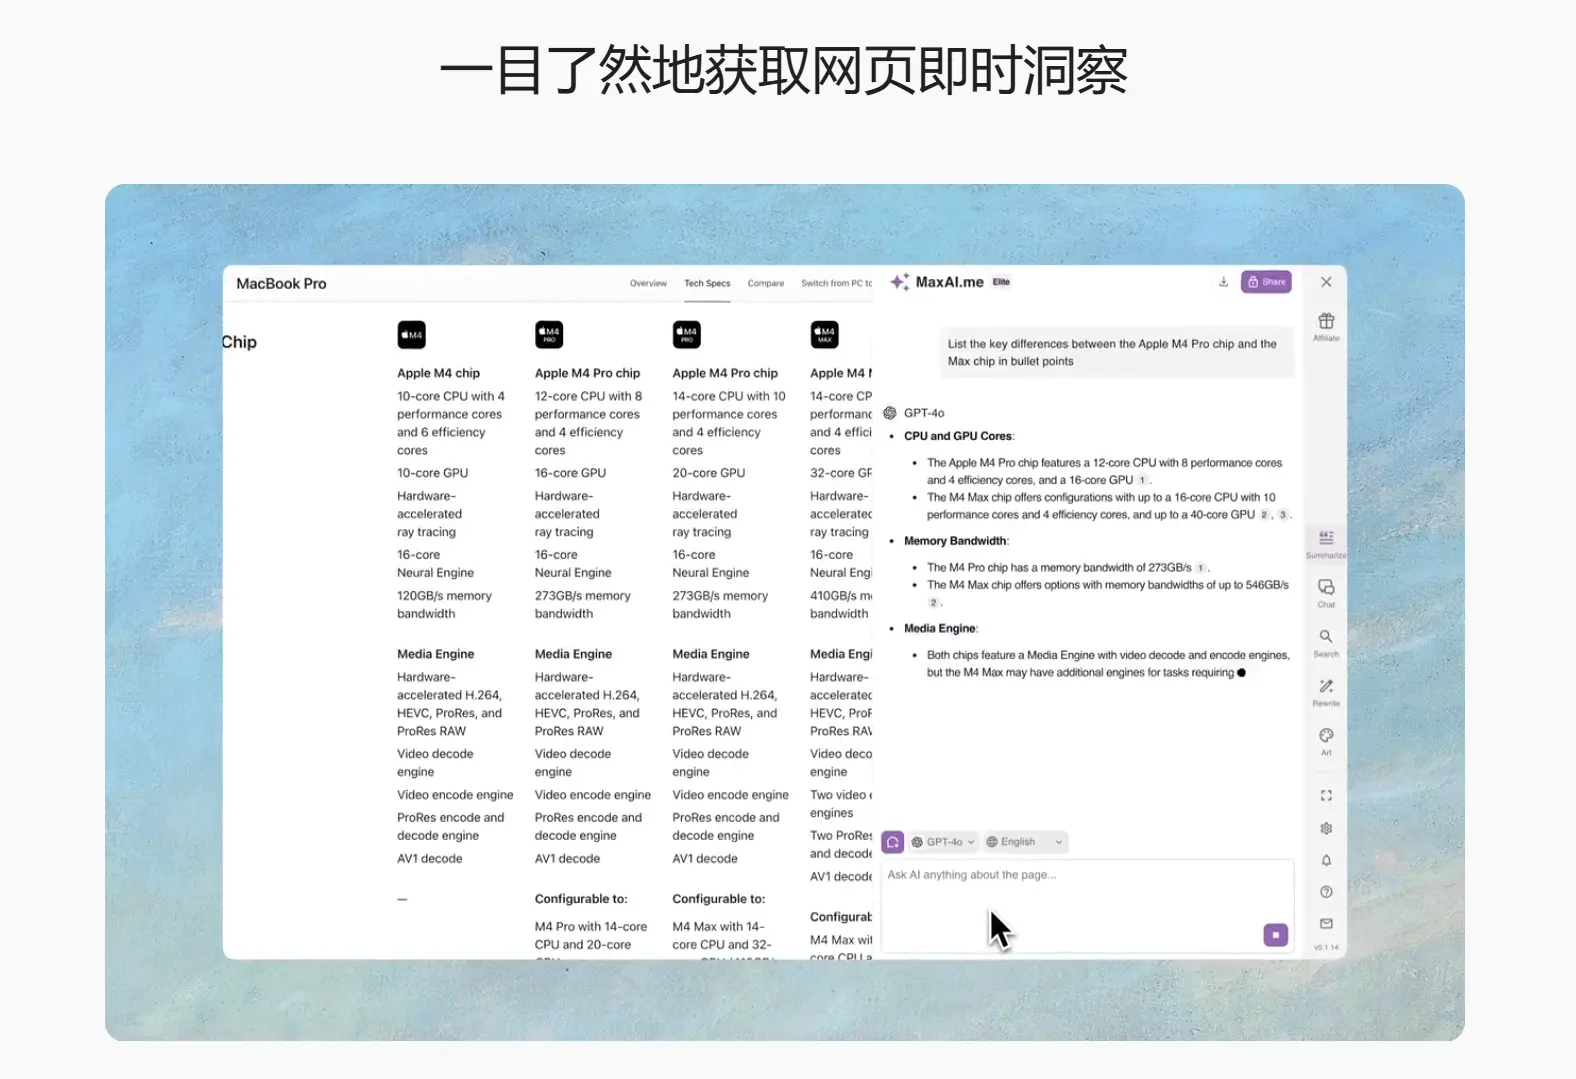Click the purple Share button
The height and width of the screenshot is (1079, 1576).
point(1266,282)
